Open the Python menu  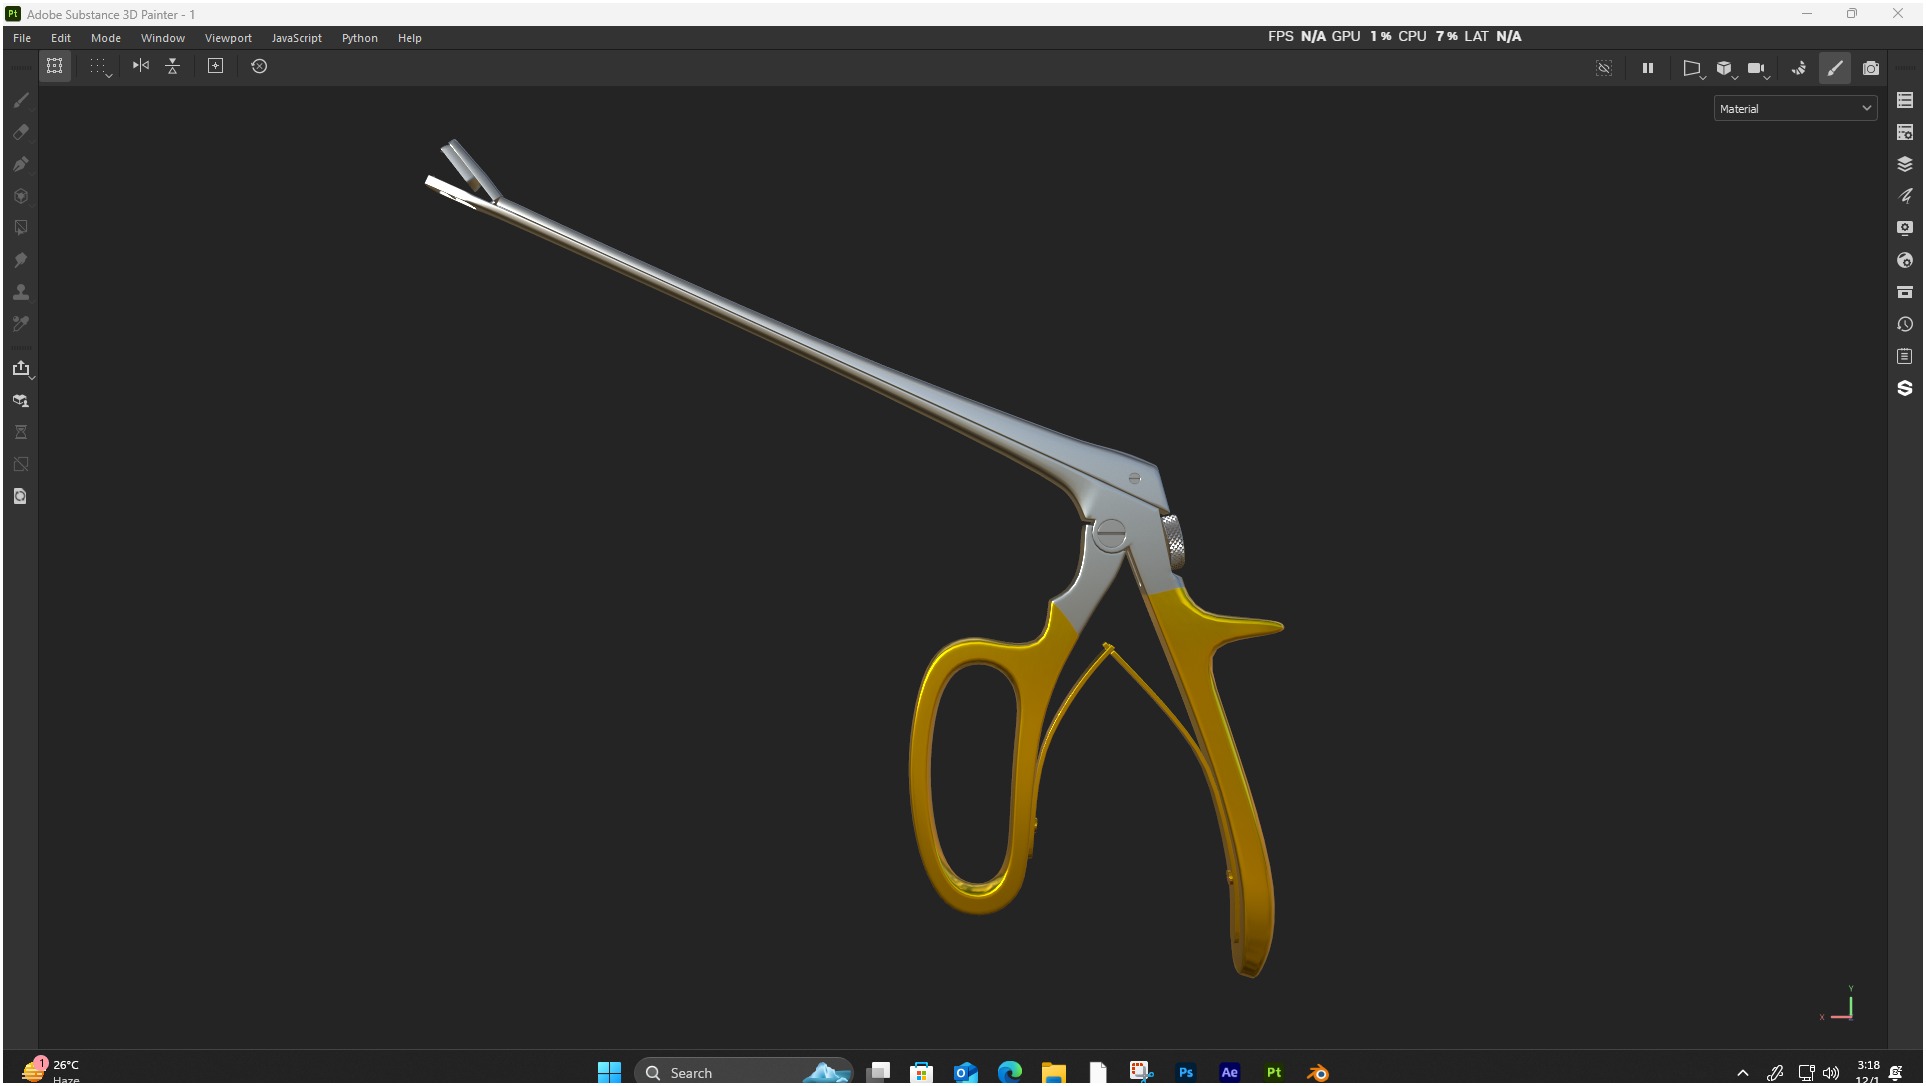coord(360,38)
